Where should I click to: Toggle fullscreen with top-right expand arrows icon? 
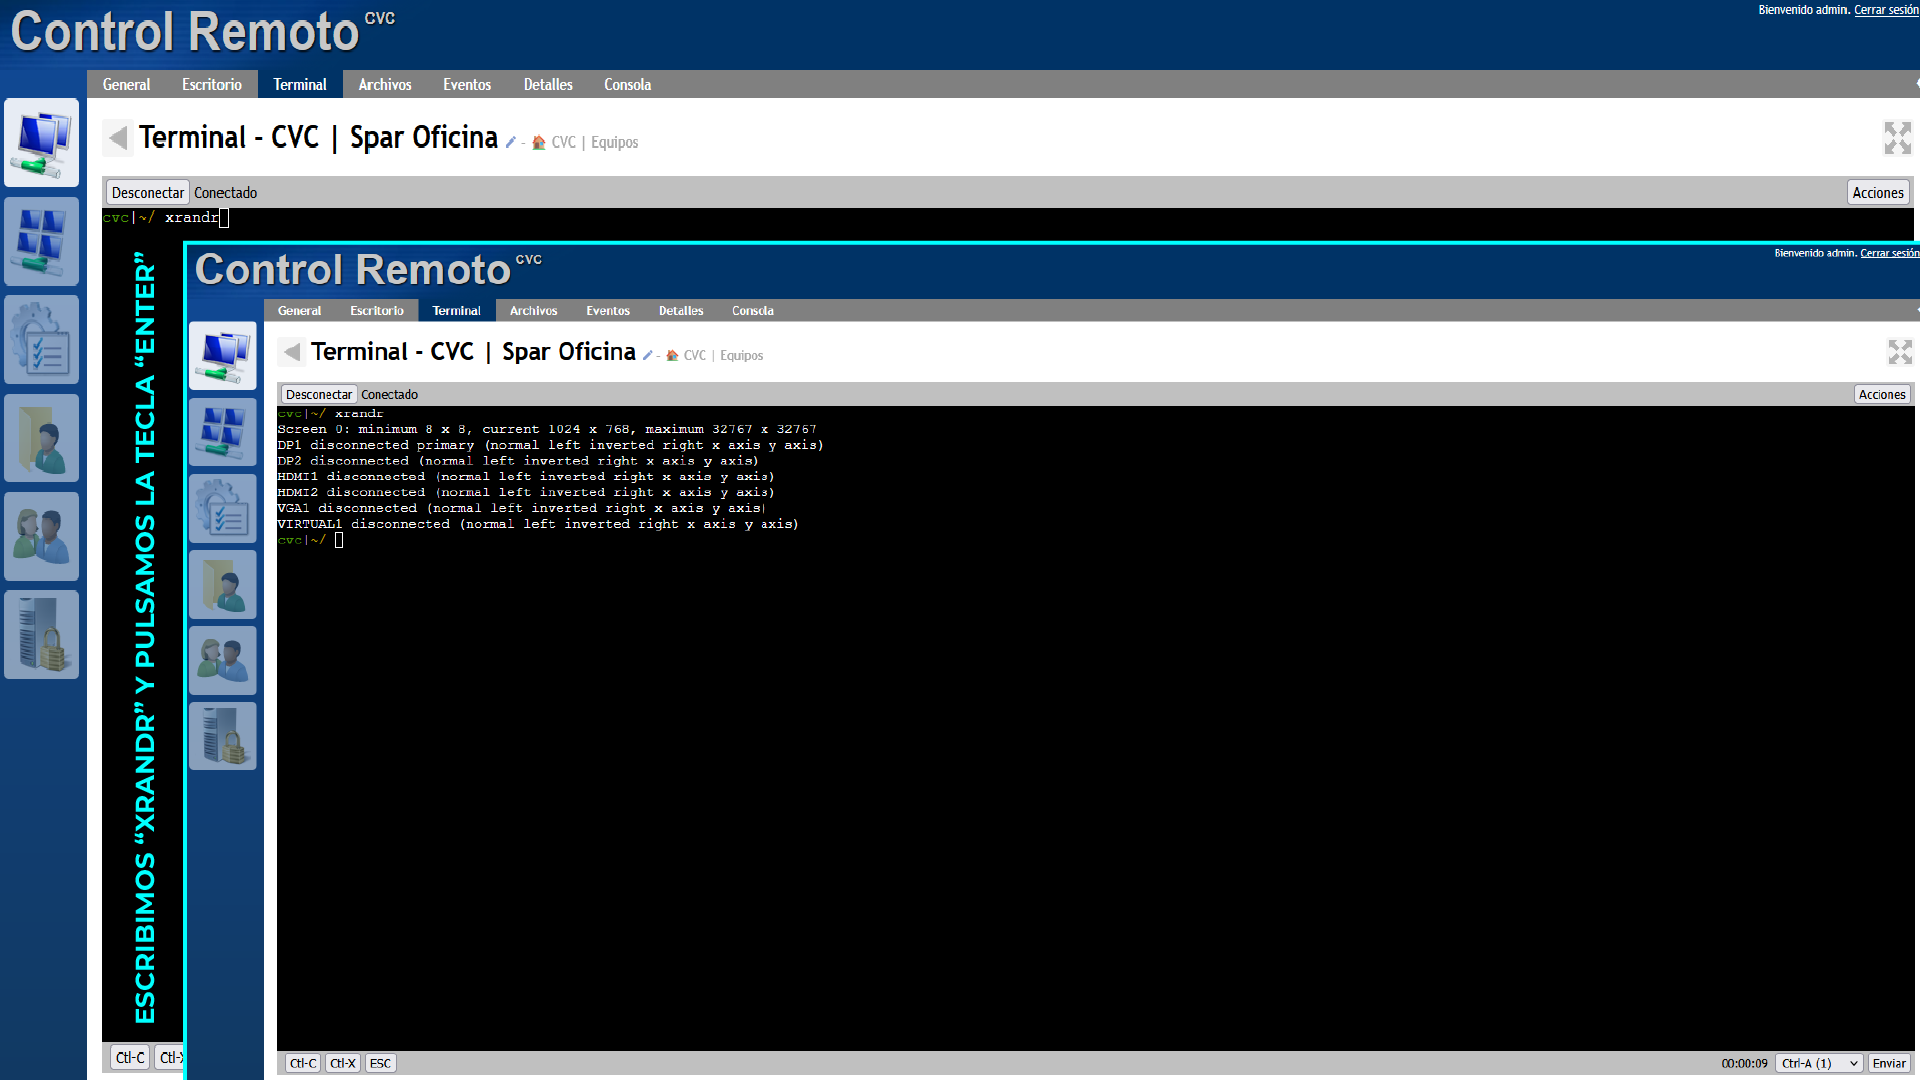coord(1897,138)
